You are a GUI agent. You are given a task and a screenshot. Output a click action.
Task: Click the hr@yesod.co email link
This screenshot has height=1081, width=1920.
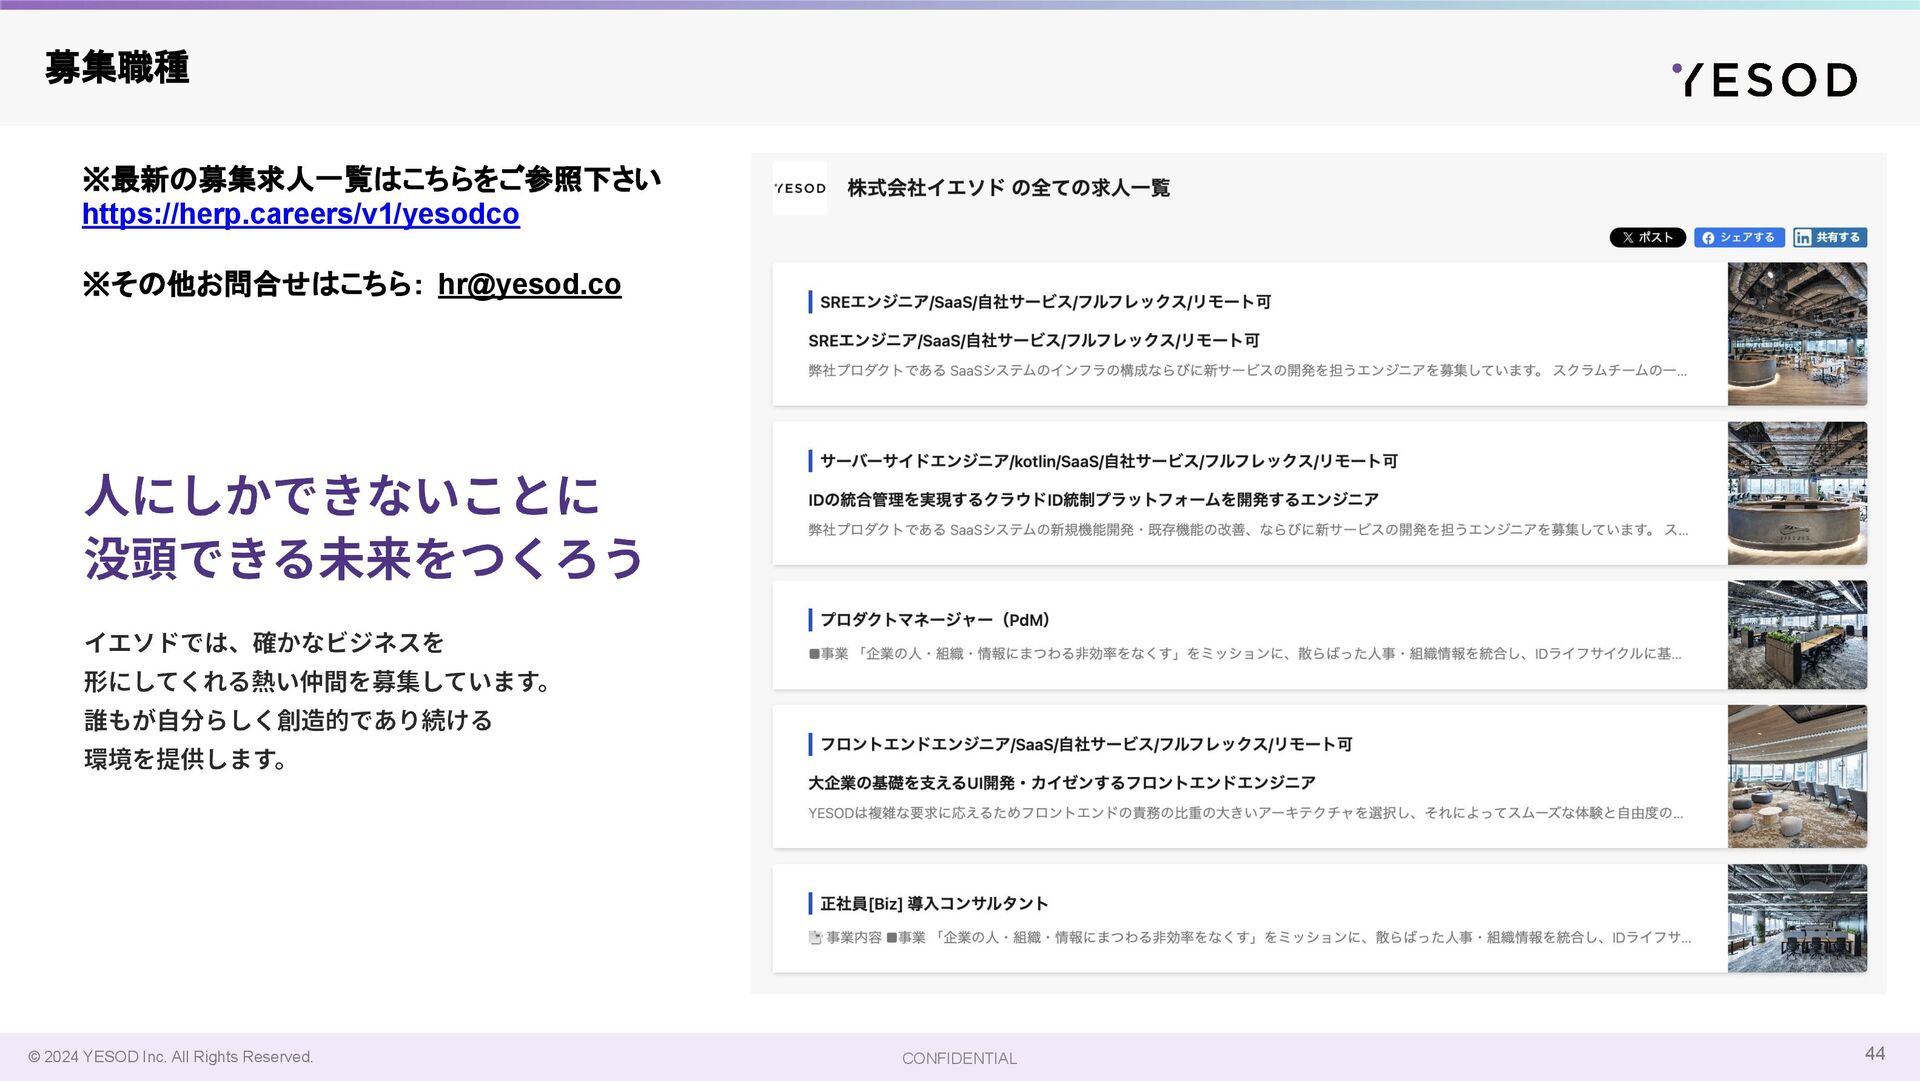click(529, 284)
